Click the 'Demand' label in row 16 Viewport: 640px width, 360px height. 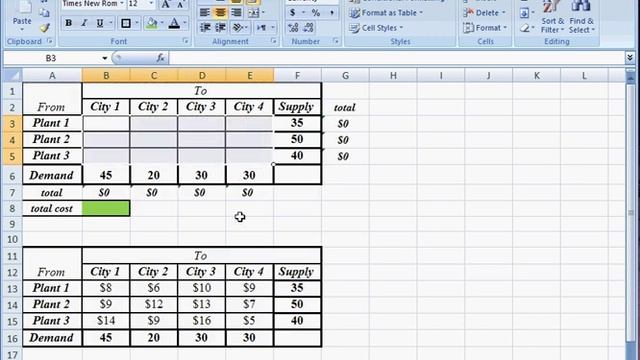coord(52,338)
